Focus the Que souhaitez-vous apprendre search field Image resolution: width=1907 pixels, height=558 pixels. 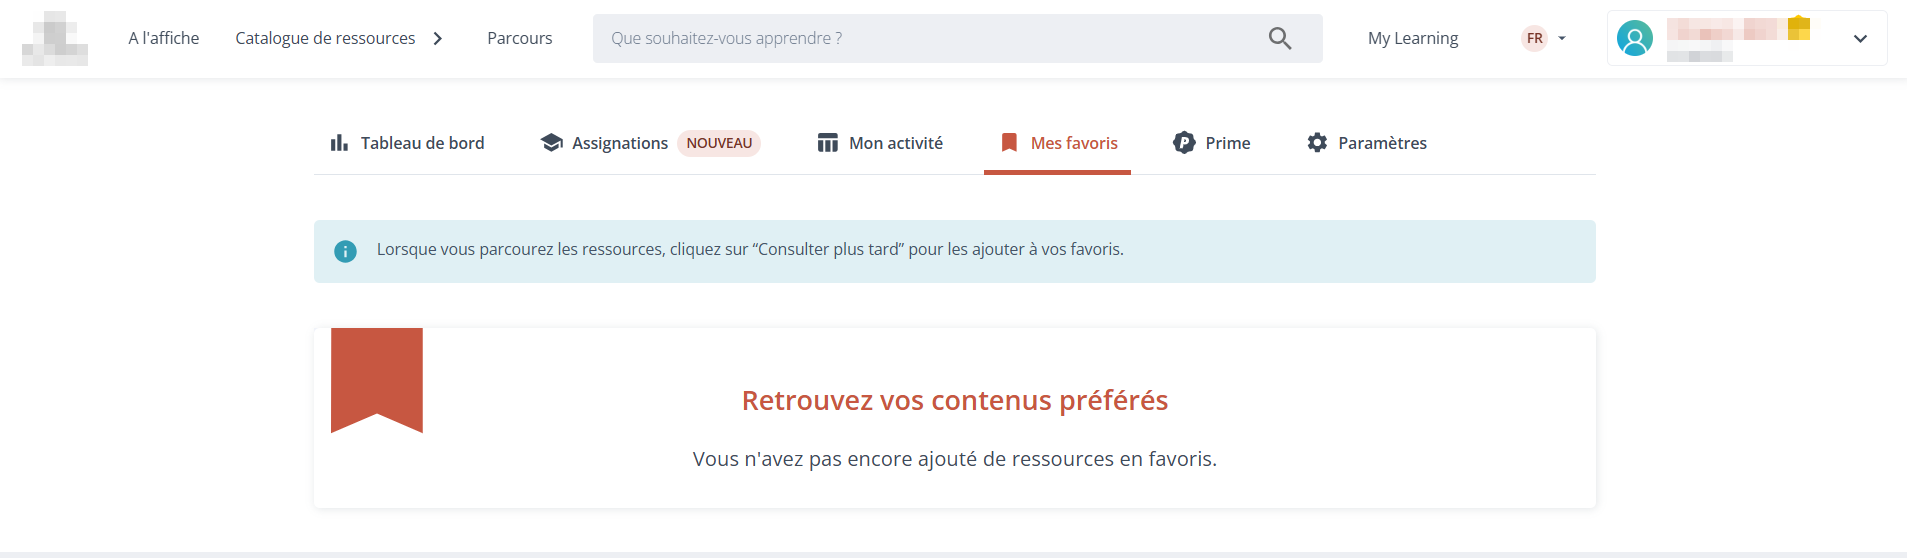(x=930, y=38)
